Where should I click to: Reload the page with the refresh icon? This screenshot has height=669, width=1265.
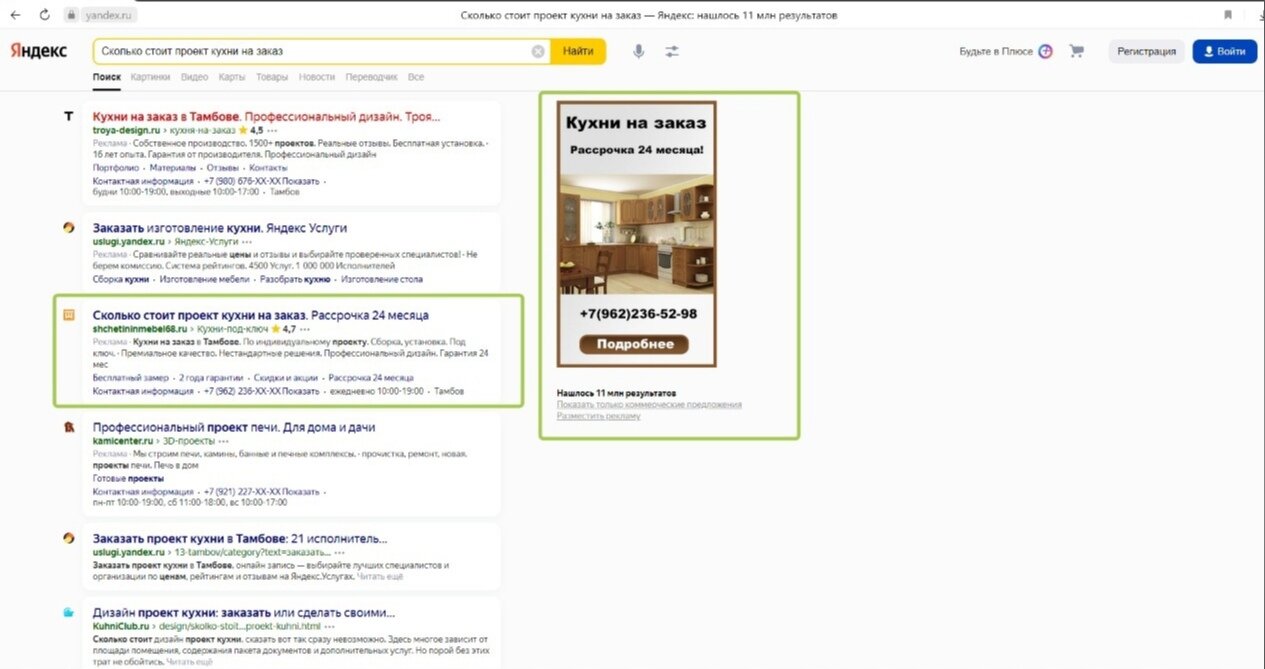[x=45, y=15]
